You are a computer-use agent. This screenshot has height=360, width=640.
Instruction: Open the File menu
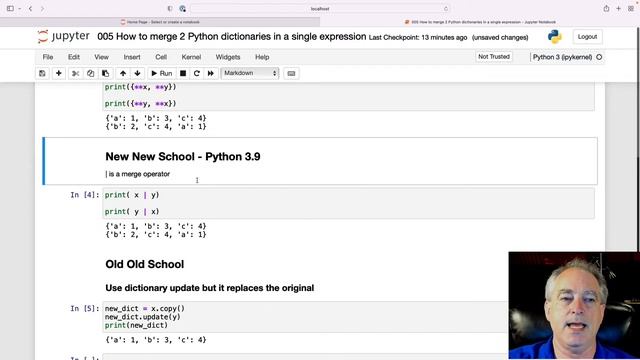48,57
